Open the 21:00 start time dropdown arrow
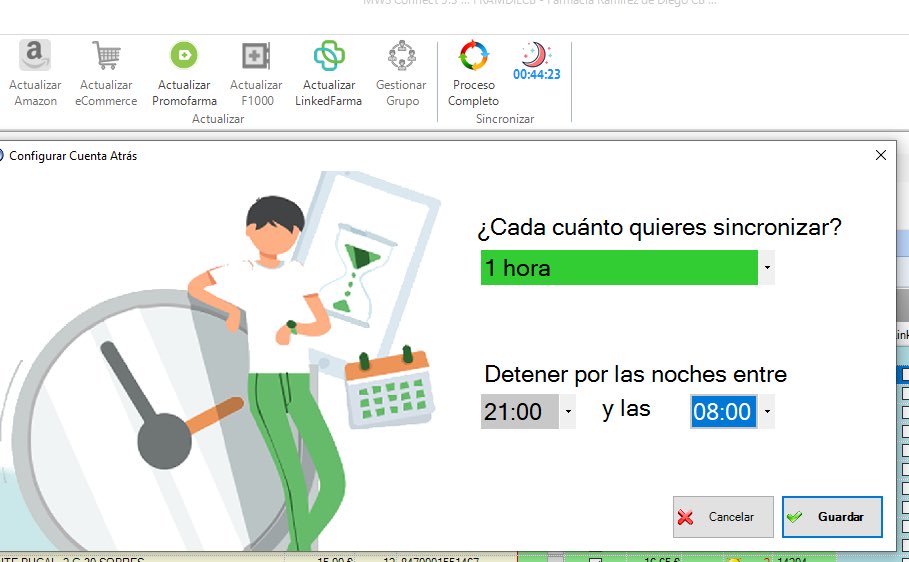Image resolution: width=909 pixels, height=562 pixels. (568, 411)
